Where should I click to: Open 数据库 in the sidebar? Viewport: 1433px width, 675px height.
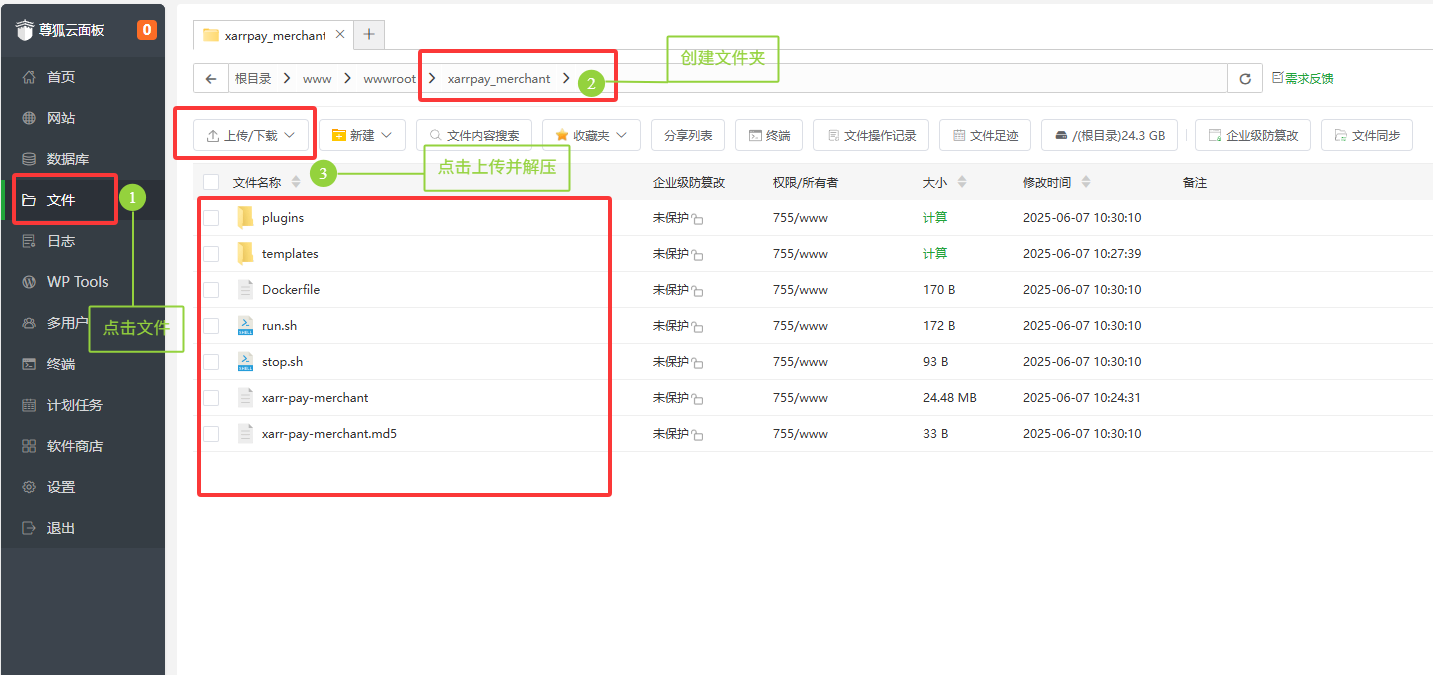click(68, 159)
